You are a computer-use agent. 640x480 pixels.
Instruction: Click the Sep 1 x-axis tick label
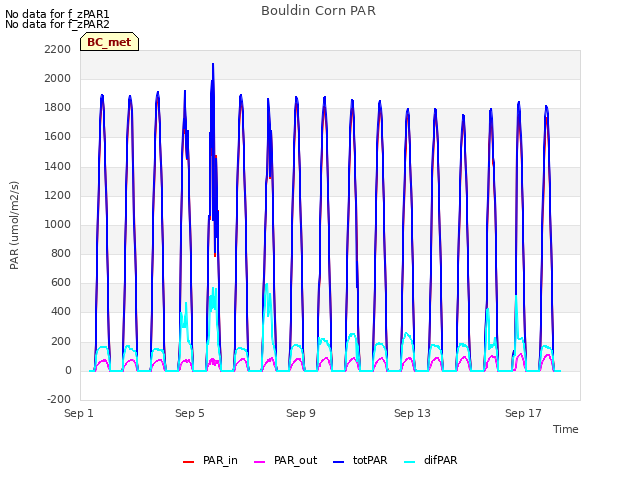point(79,413)
